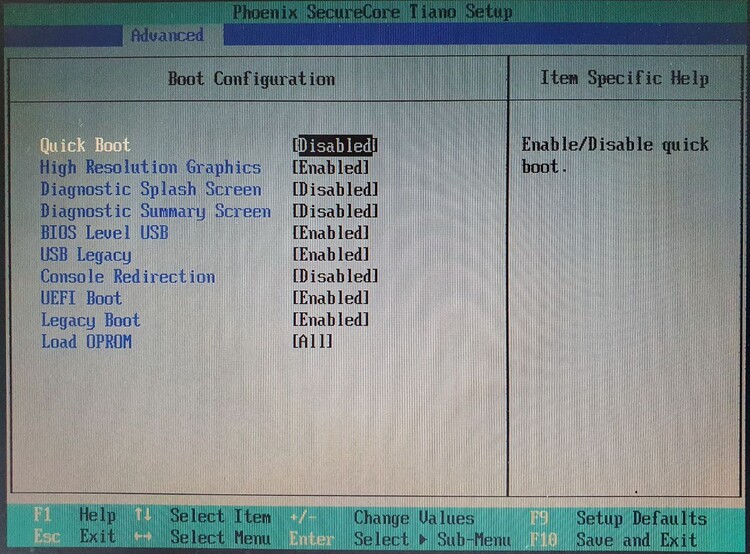The width and height of the screenshot is (750, 554).
Task: Click the Boot Configuration heading
Action: (251, 79)
